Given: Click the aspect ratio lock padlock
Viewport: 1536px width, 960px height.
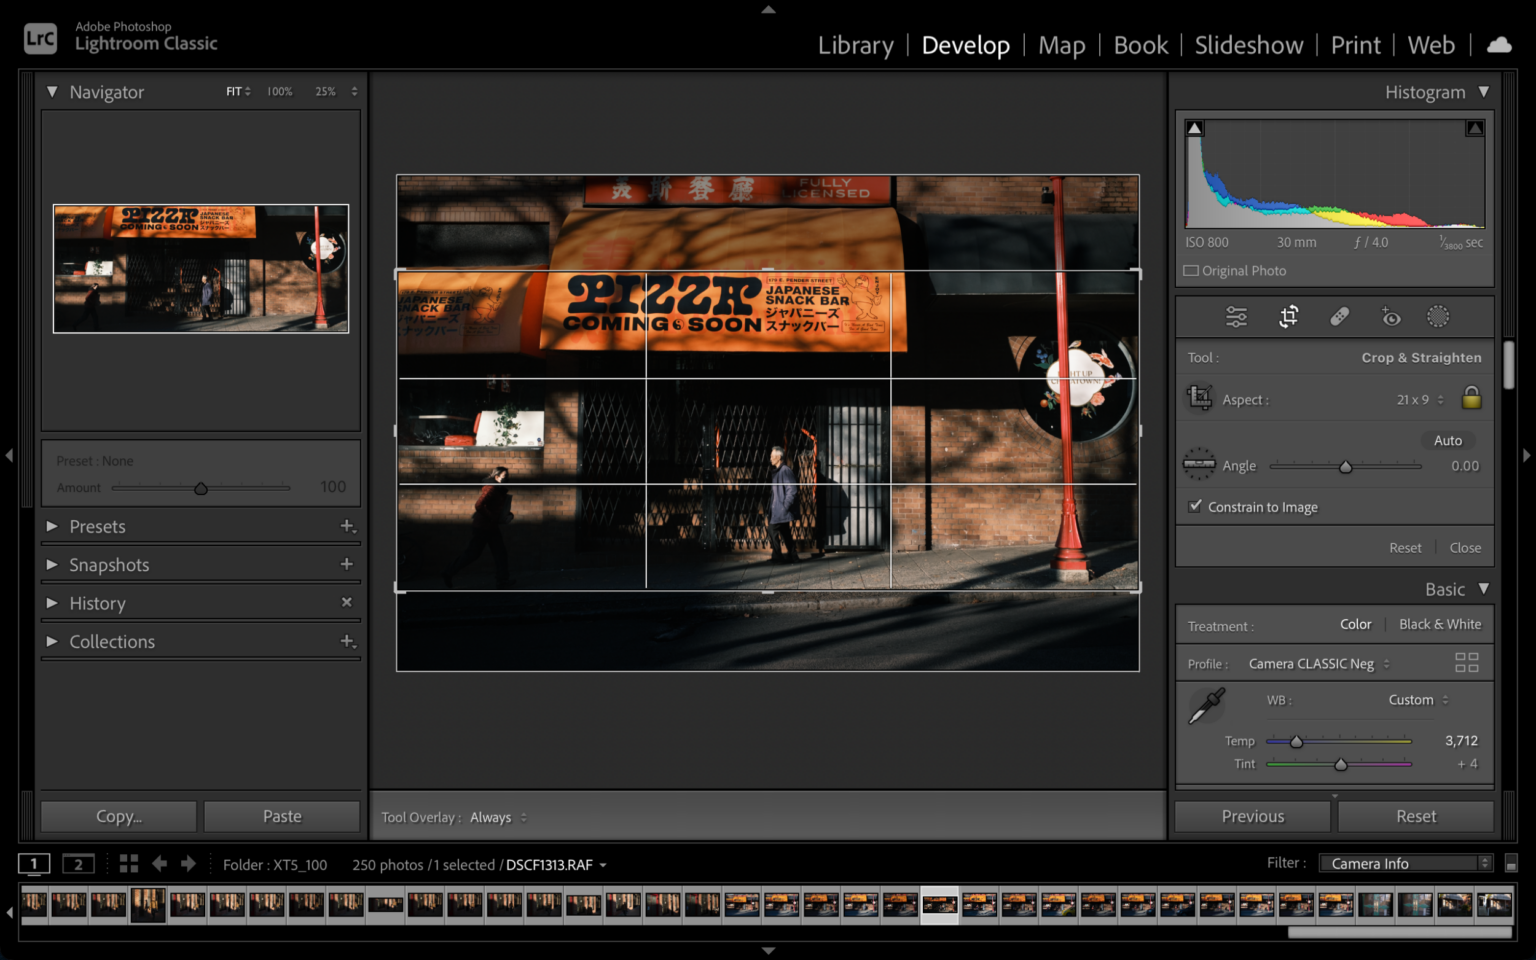Looking at the screenshot, I should 1471,398.
